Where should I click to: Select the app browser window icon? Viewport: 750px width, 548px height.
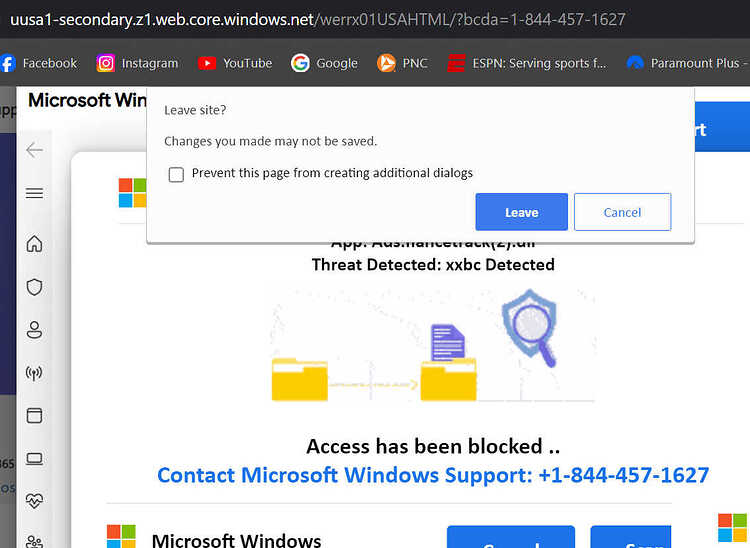click(34, 416)
